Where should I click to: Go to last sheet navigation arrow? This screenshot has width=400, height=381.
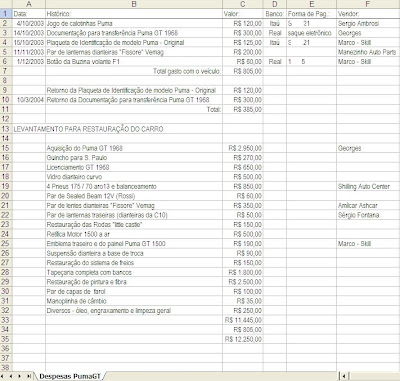coord(29,376)
